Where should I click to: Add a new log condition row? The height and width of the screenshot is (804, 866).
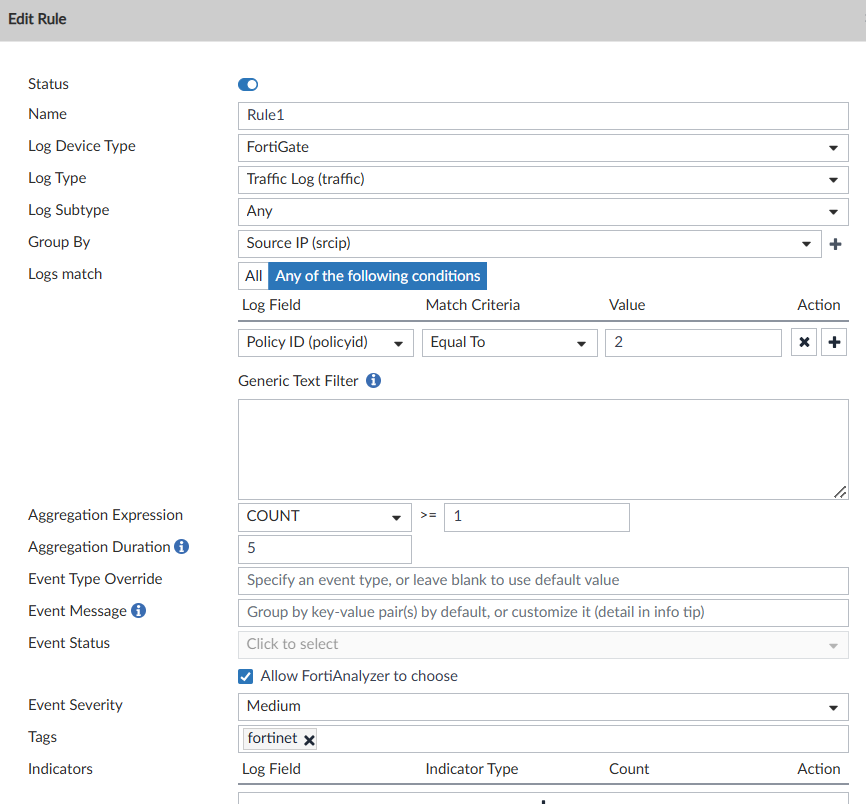[x=835, y=343]
